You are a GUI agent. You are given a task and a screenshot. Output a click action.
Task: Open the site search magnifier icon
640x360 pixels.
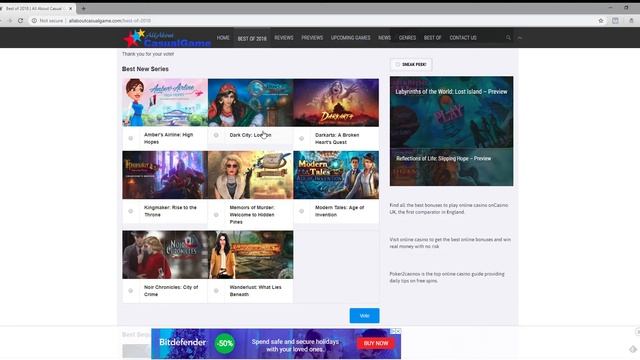point(508,38)
